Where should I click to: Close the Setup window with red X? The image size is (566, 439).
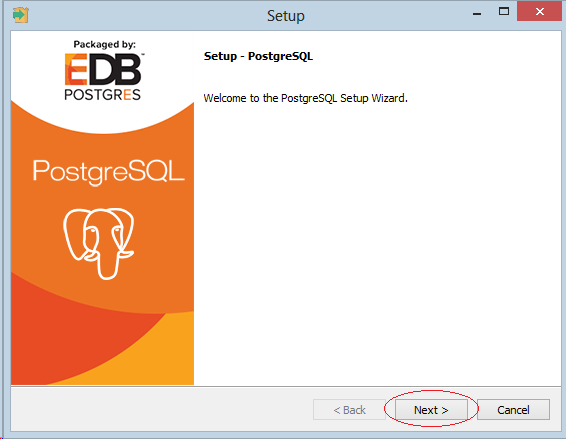click(x=540, y=12)
